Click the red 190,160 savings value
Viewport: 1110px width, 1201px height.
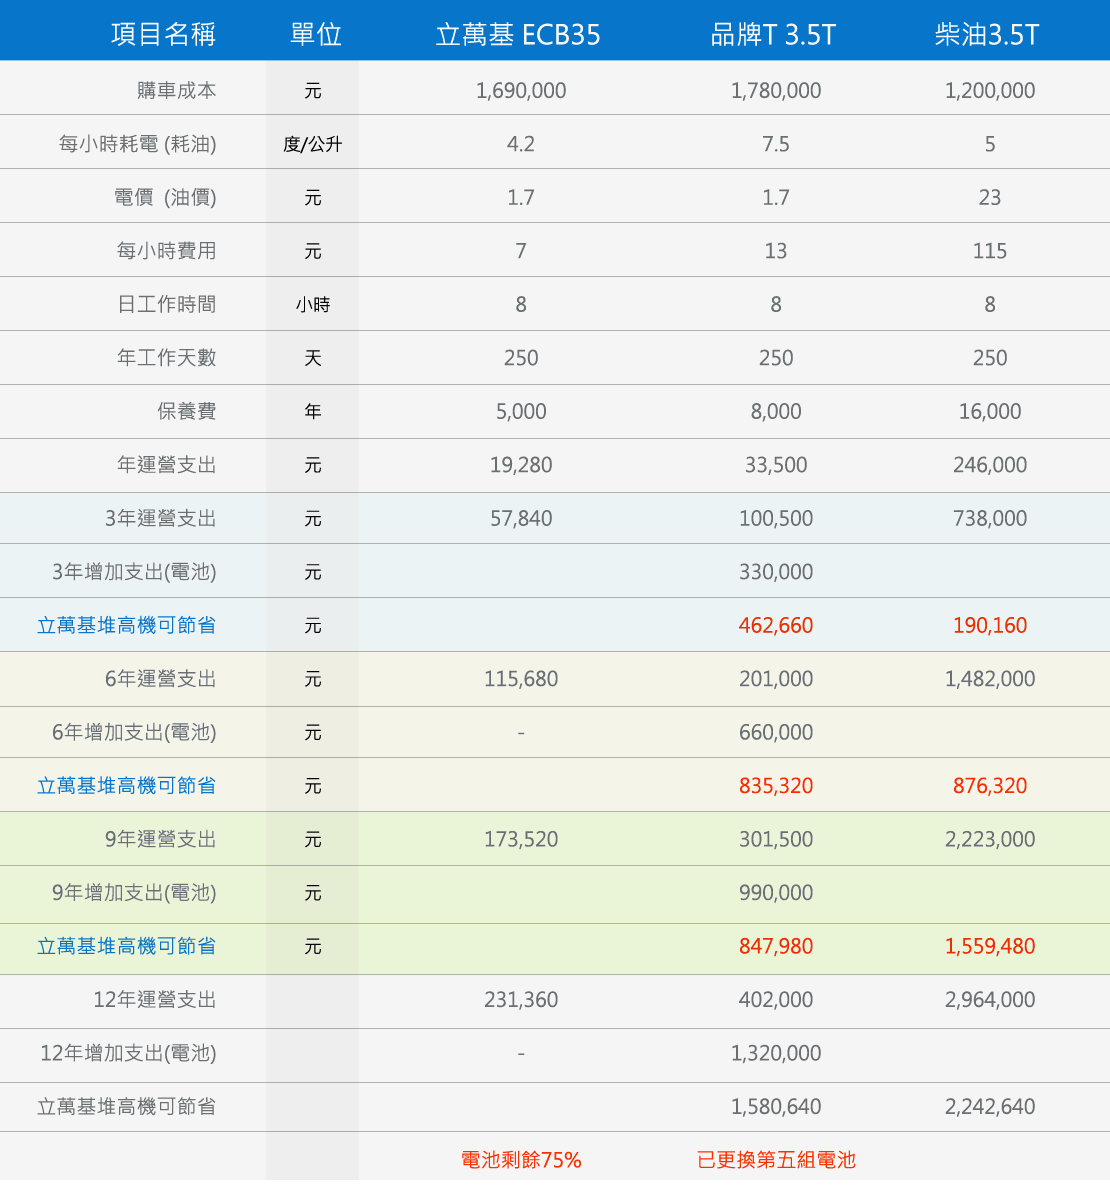click(x=990, y=625)
